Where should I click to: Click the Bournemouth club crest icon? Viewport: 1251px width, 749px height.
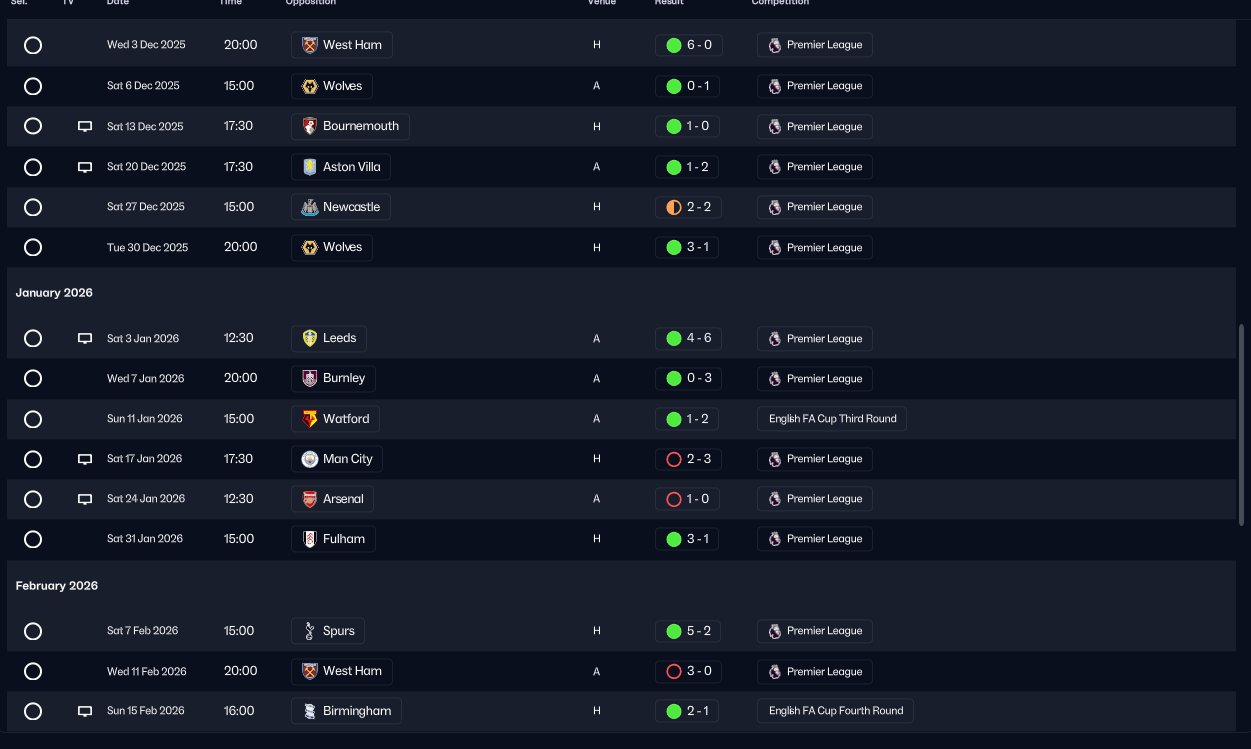point(309,127)
